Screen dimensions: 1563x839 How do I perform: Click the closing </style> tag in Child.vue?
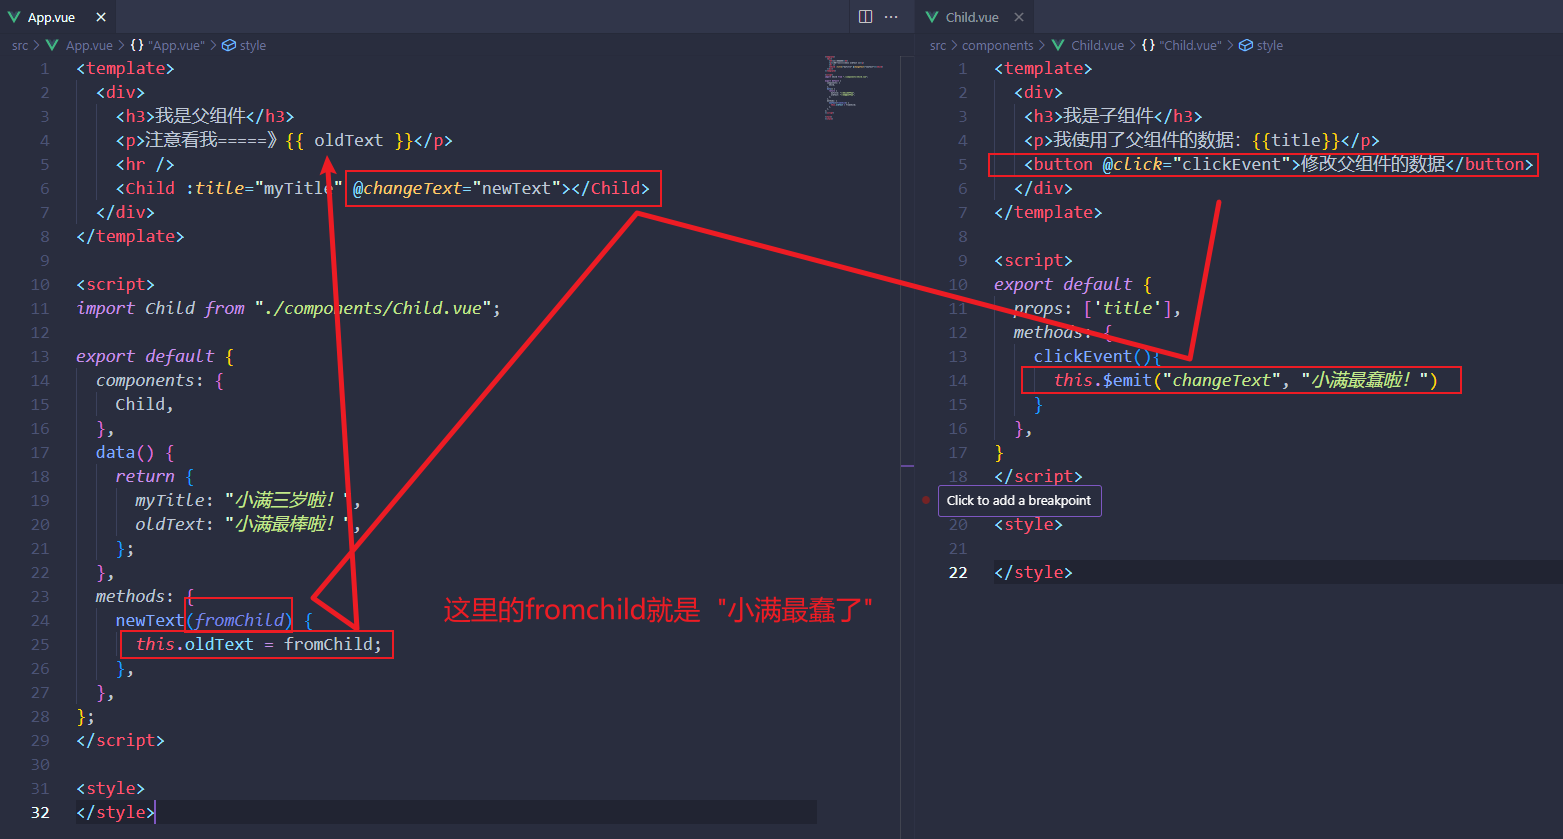(1033, 572)
